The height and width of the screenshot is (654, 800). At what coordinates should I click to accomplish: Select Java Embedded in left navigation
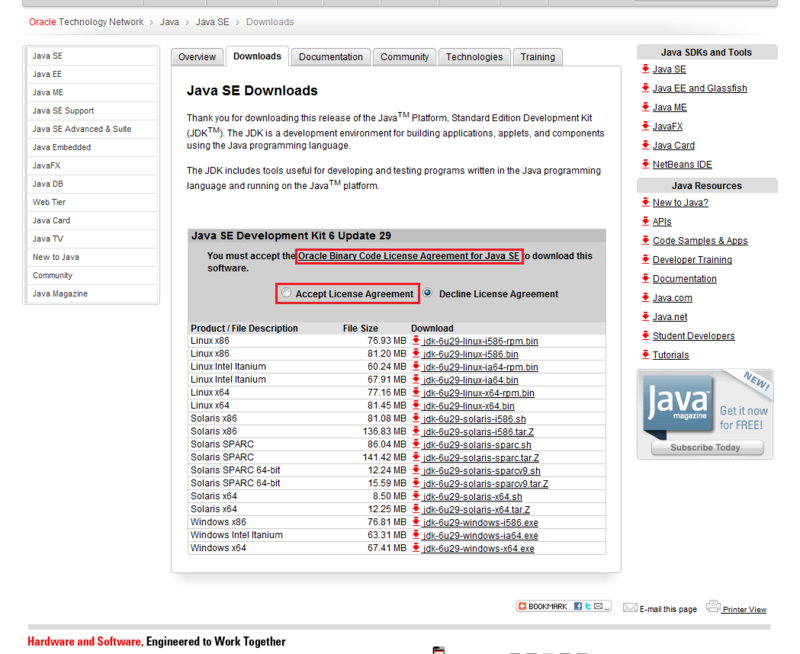click(x=92, y=147)
